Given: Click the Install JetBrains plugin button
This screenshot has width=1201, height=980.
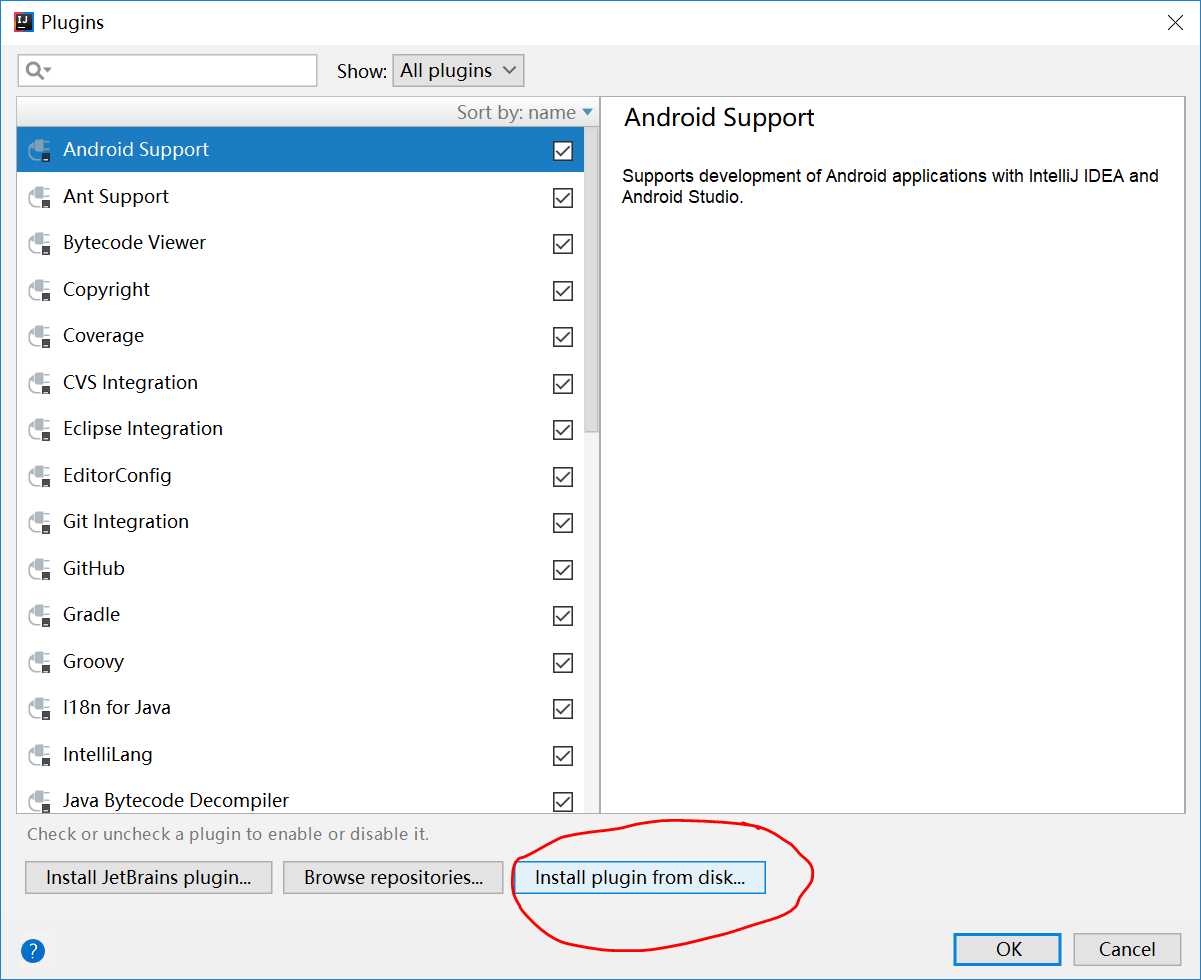Looking at the screenshot, I should tap(148, 878).
